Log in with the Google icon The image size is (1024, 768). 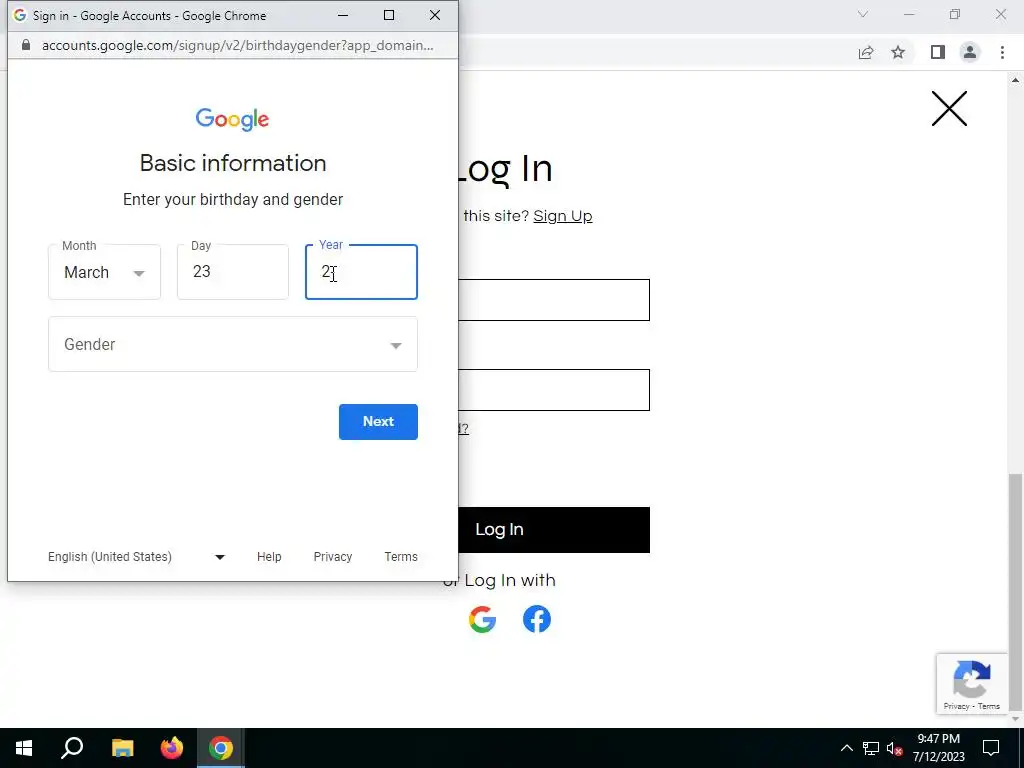(482, 619)
